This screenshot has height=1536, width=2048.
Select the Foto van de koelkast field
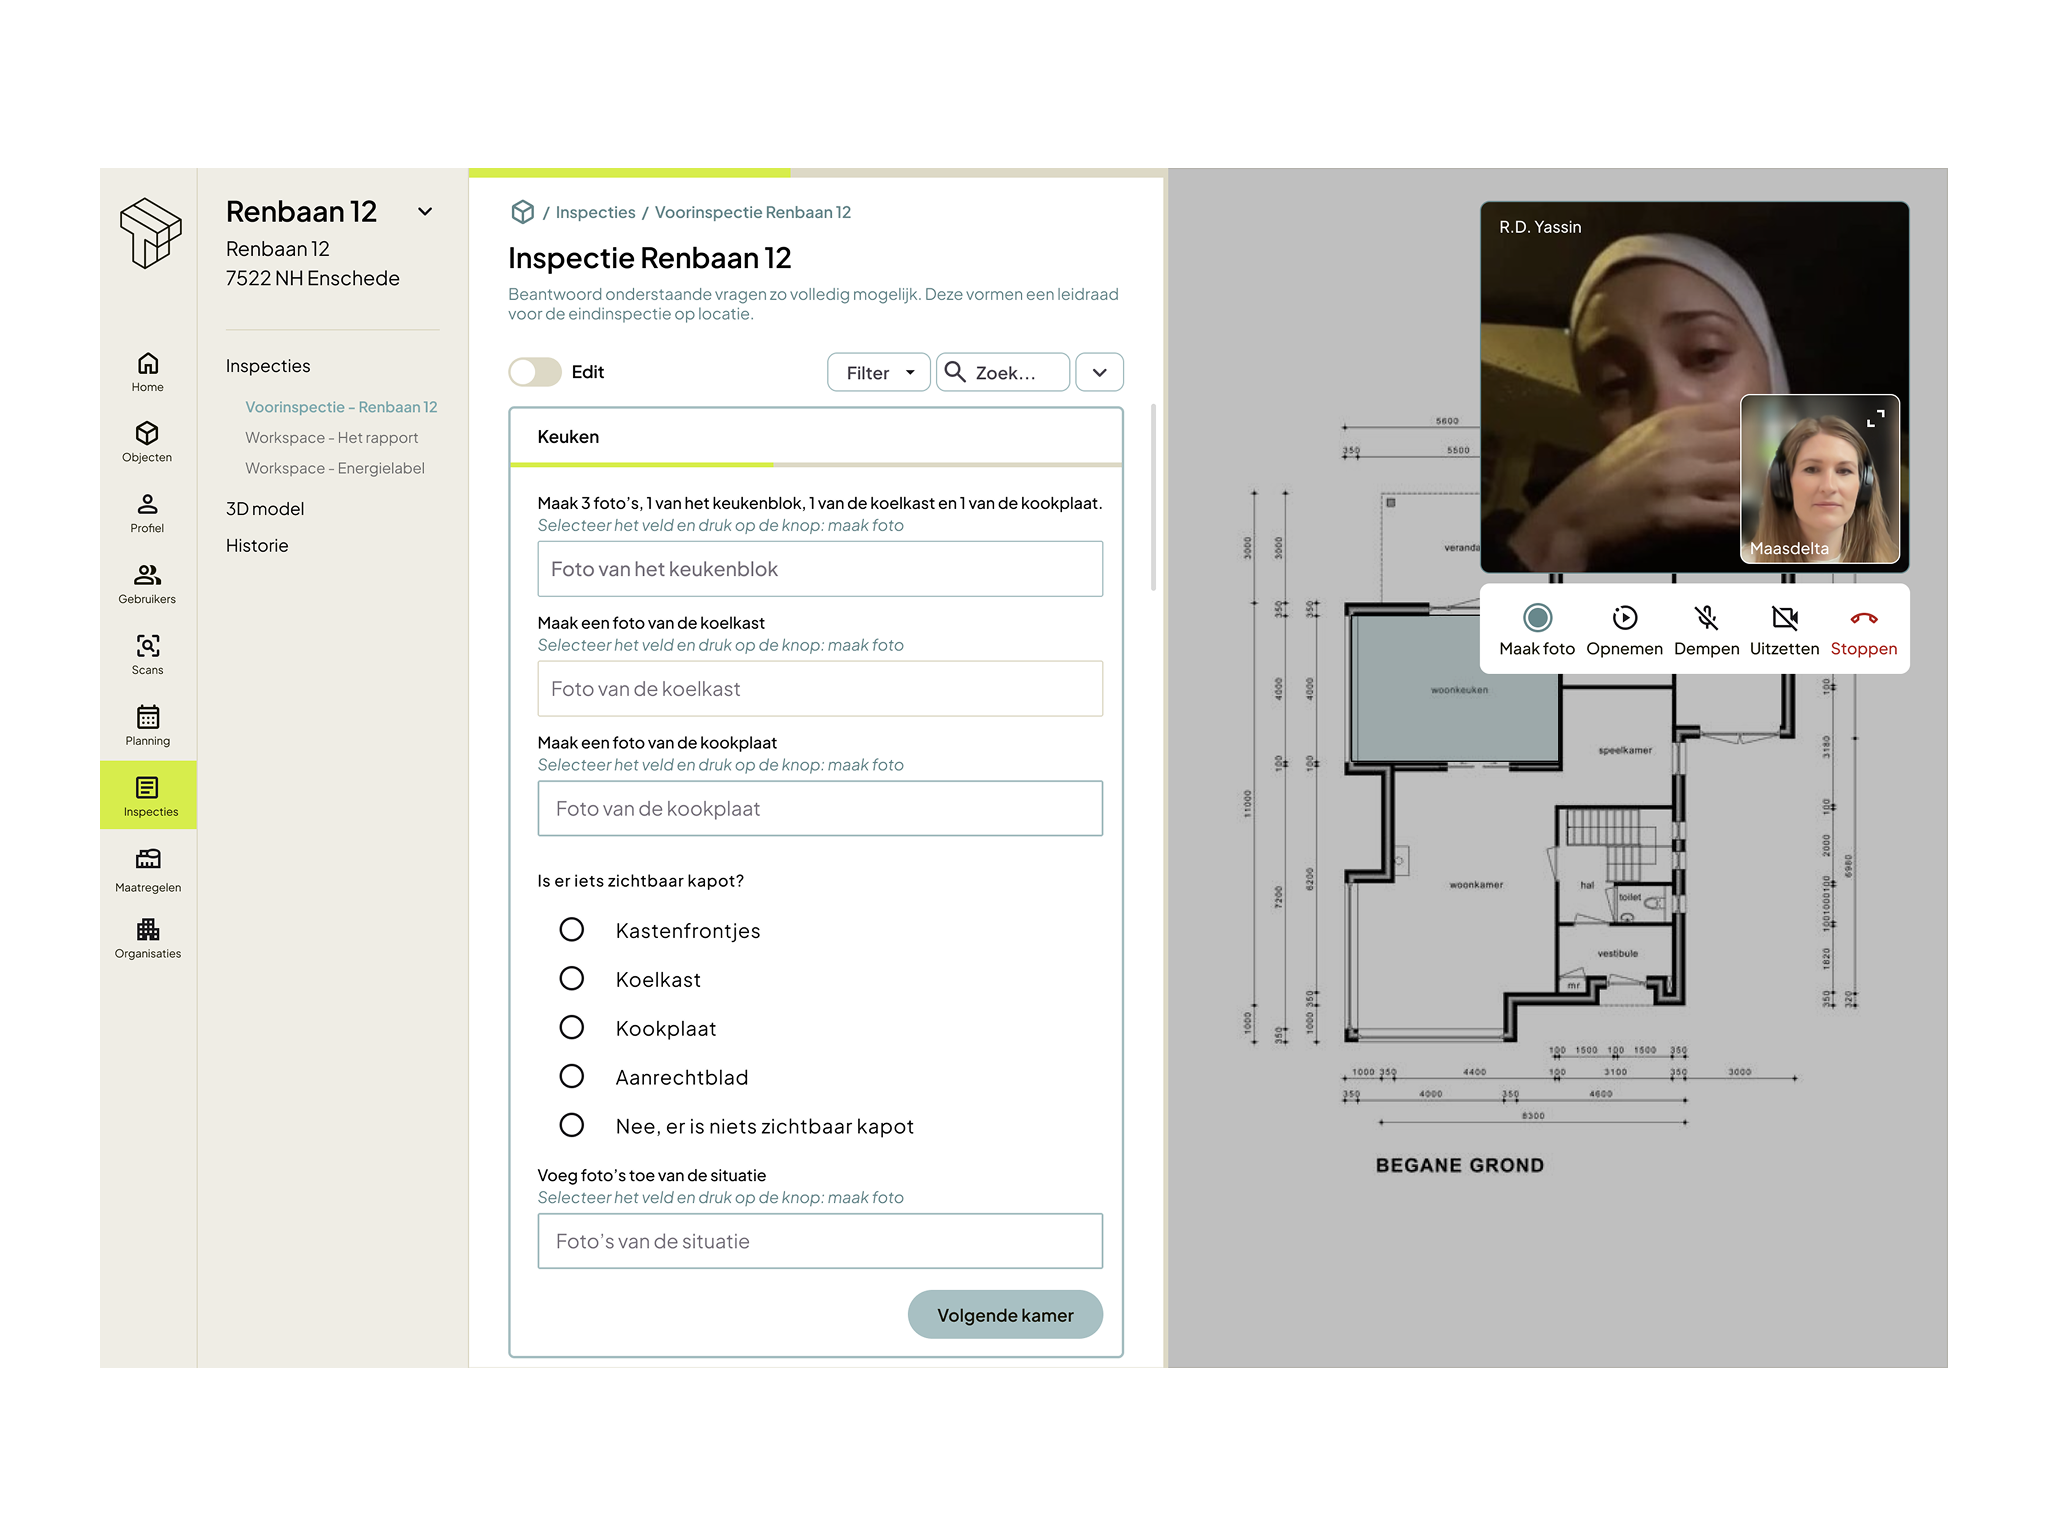820,689
